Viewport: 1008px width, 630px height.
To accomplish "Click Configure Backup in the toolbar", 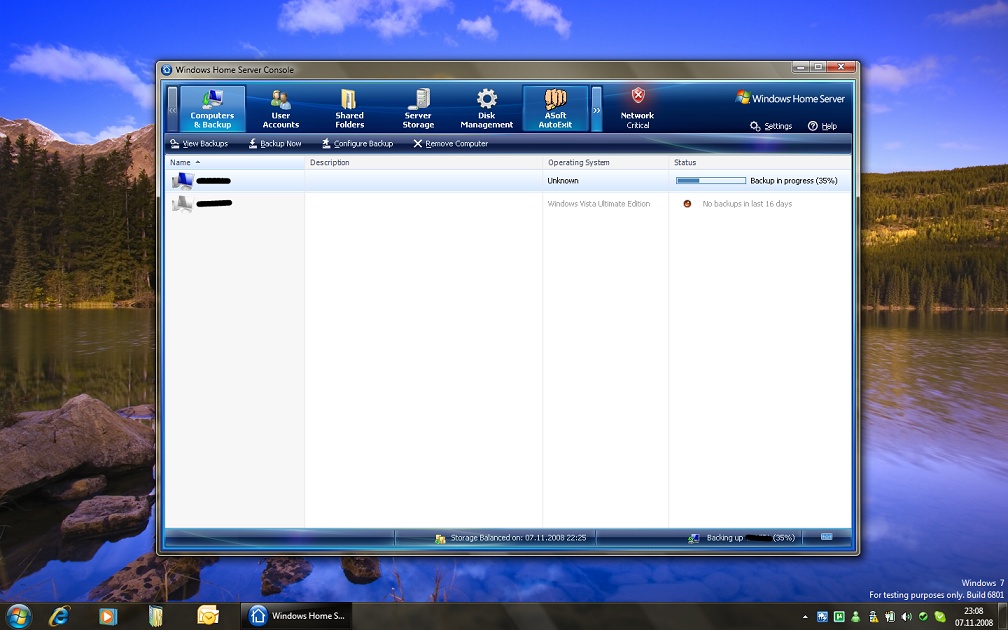I will point(357,143).
